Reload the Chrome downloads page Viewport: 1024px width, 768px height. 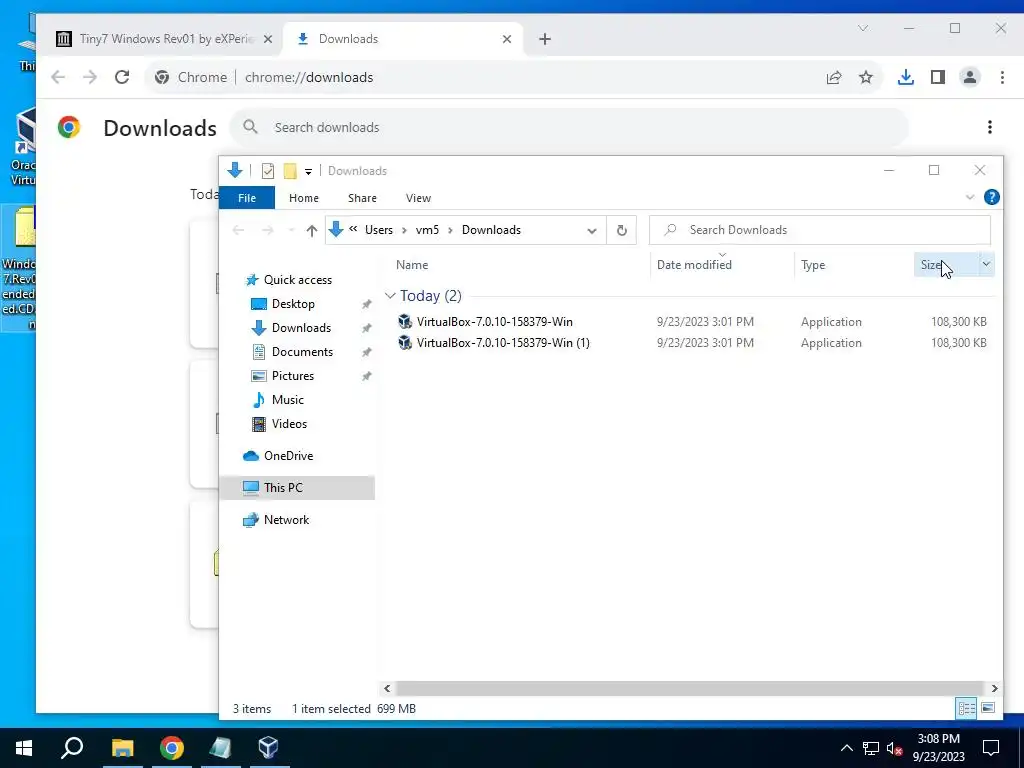pos(121,77)
